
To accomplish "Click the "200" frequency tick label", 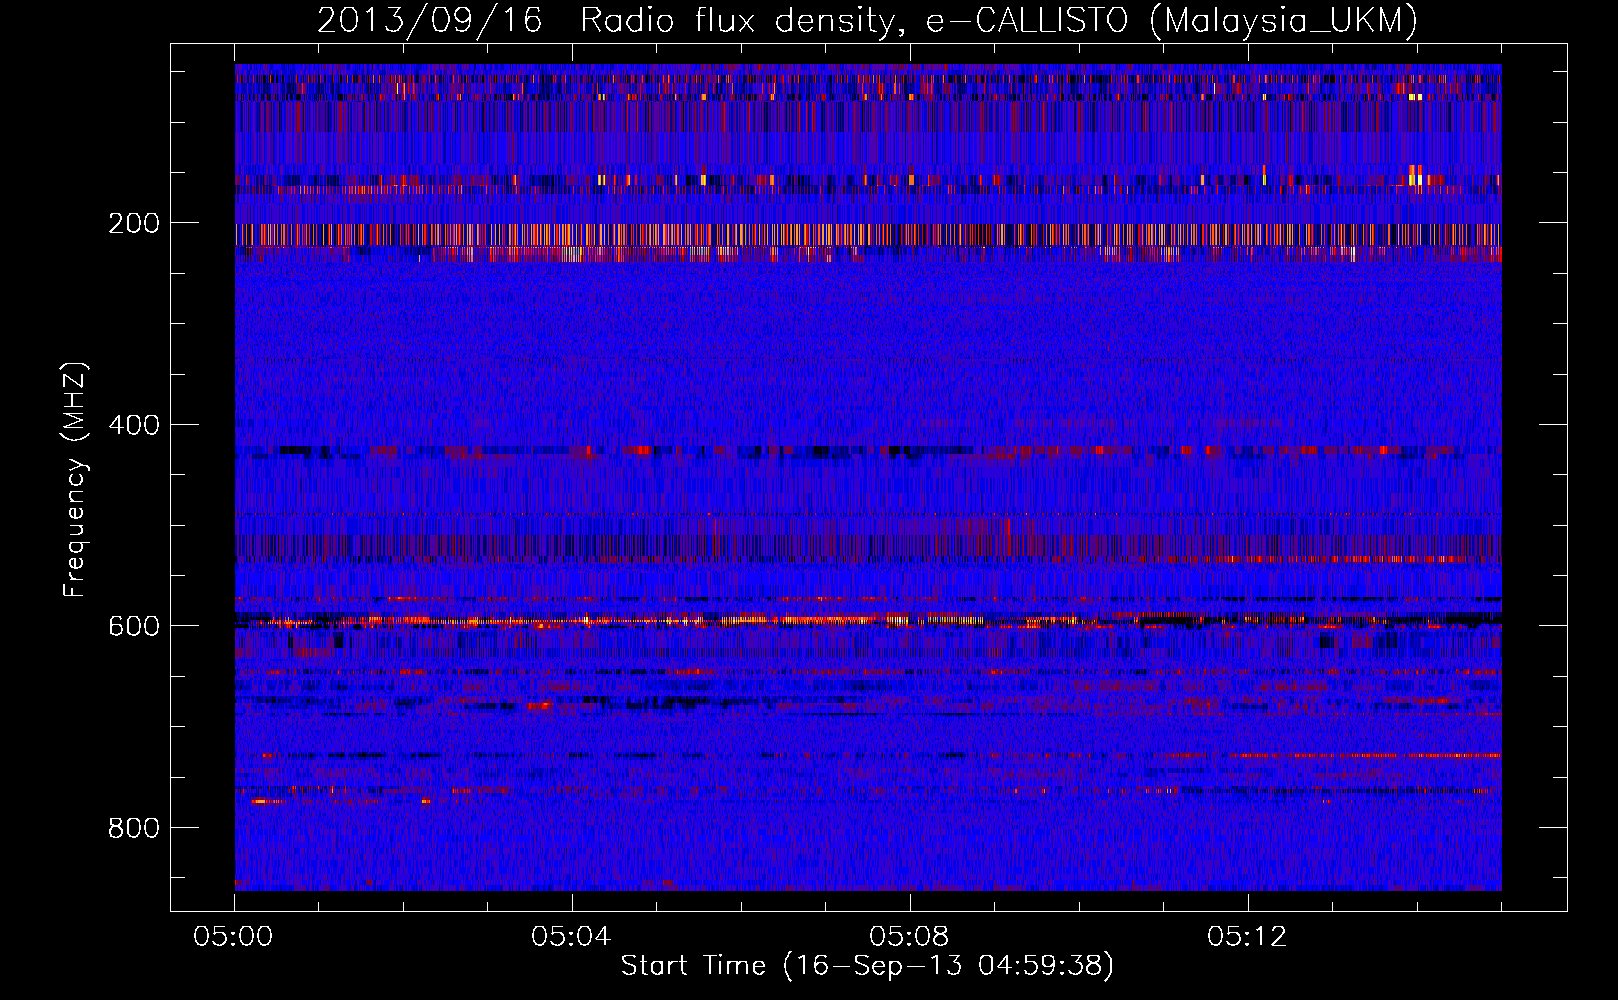I will (134, 223).
